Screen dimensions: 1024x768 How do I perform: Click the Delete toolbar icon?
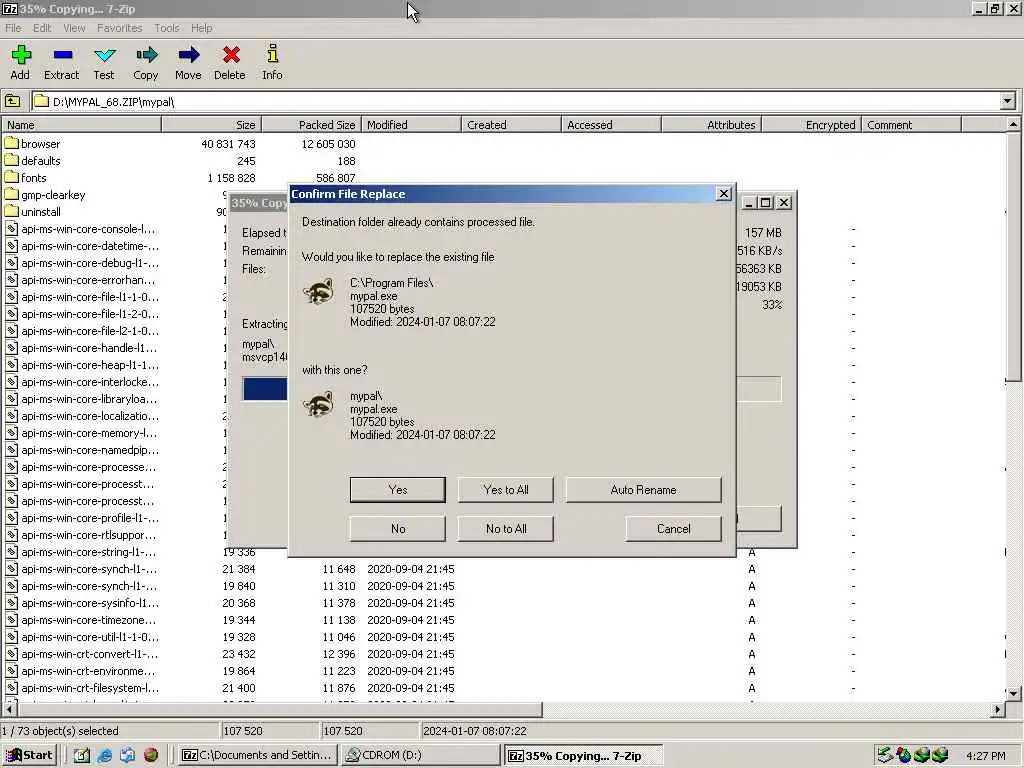coord(231,56)
